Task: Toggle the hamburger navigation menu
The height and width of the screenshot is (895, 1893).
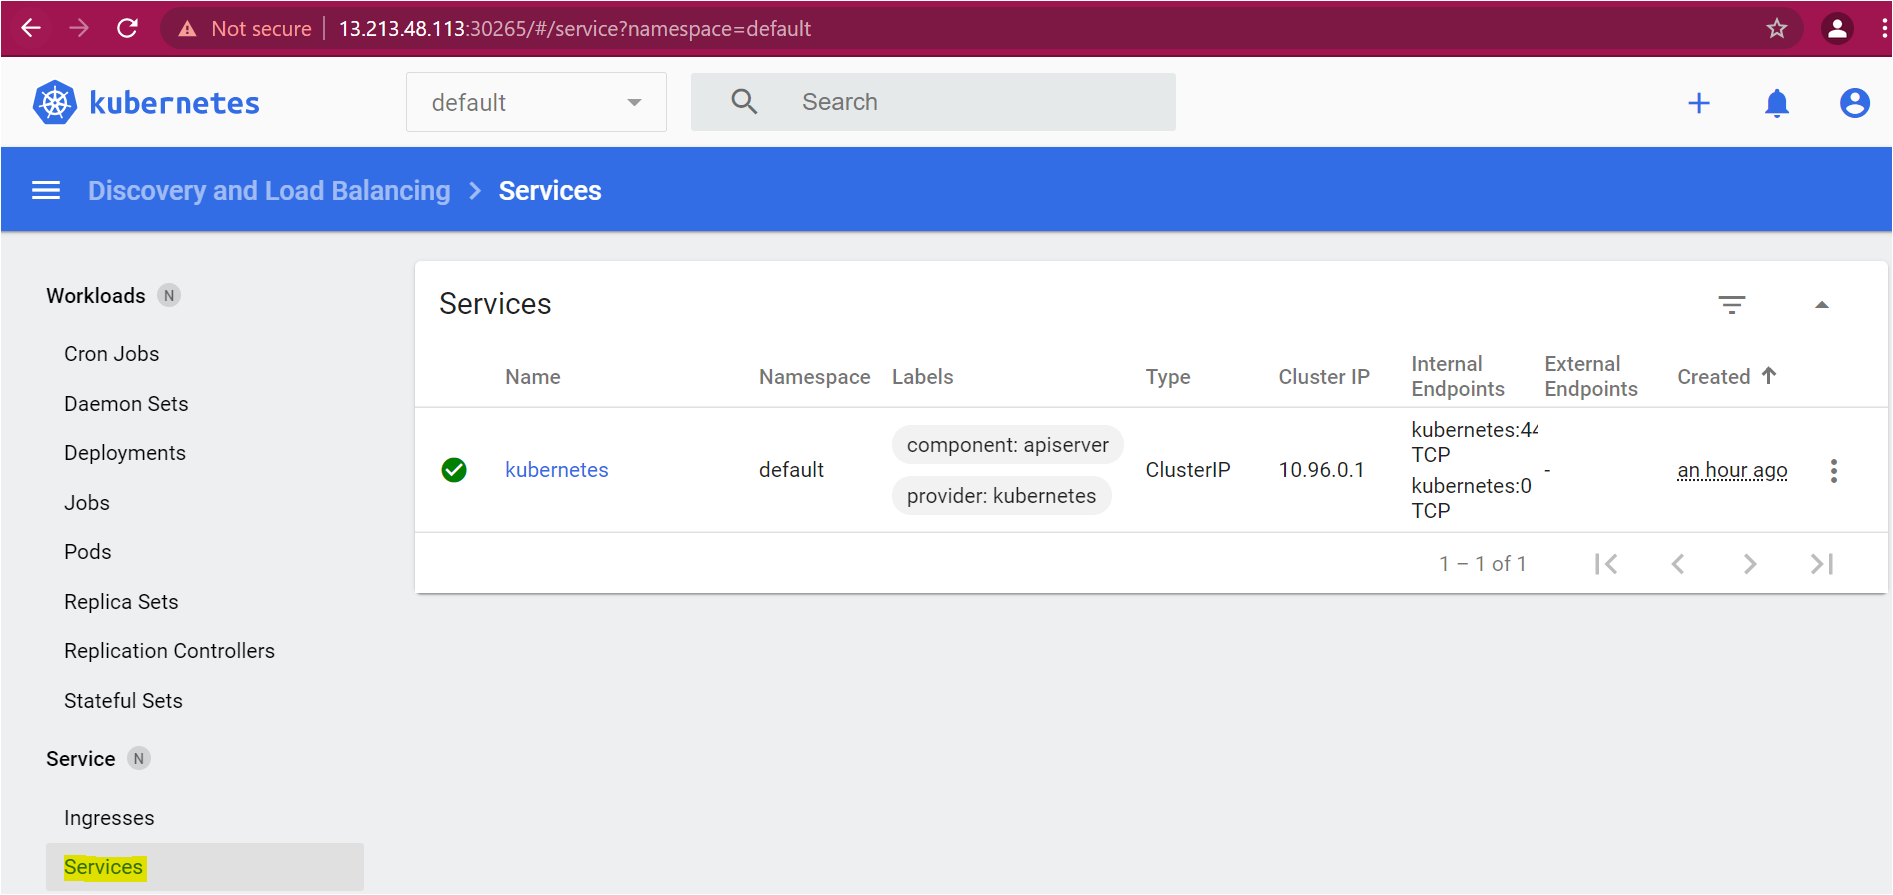Action: click(x=46, y=190)
